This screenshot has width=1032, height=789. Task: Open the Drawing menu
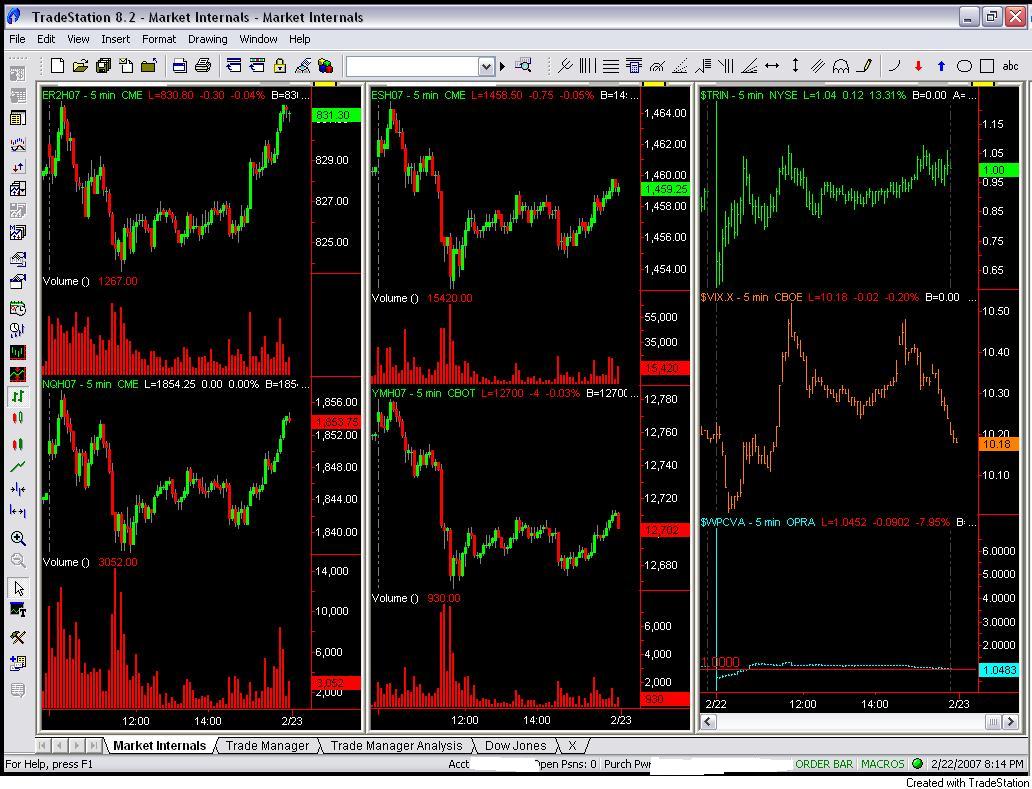tap(208, 39)
